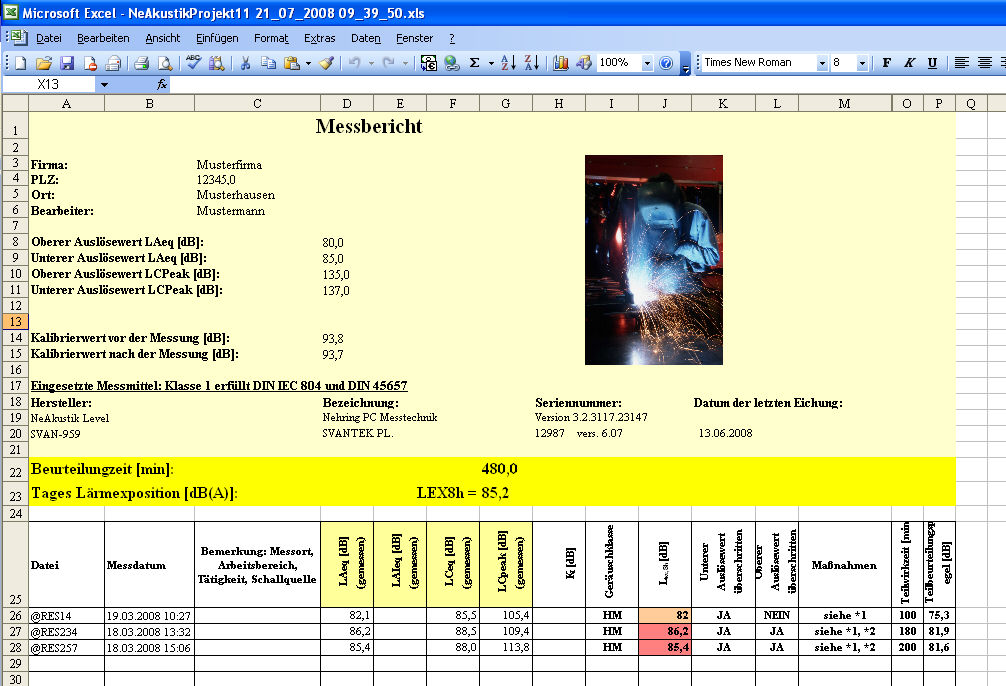Expand the Times New Roman font dropdown
The image size is (1006, 686).
pyautogui.click(x=822, y=63)
